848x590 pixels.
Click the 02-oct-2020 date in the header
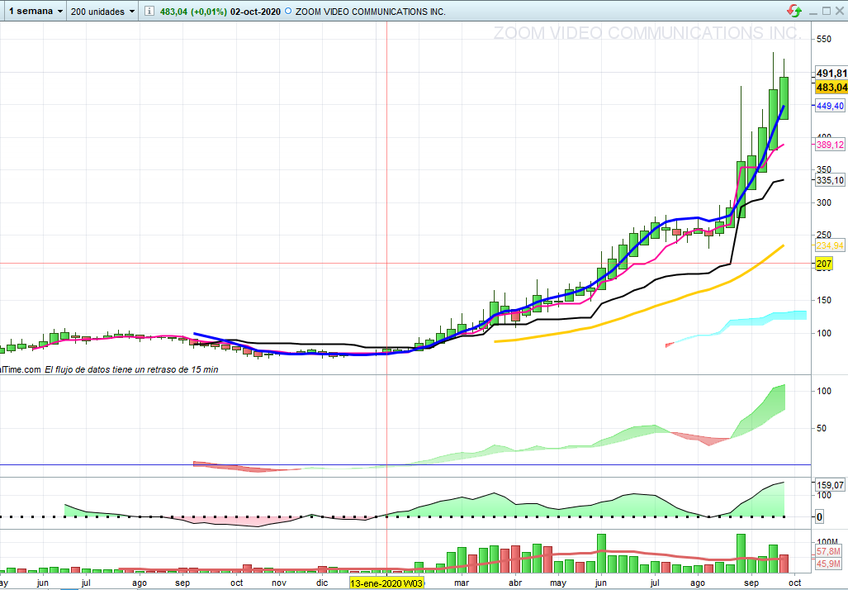pos(255,11)
